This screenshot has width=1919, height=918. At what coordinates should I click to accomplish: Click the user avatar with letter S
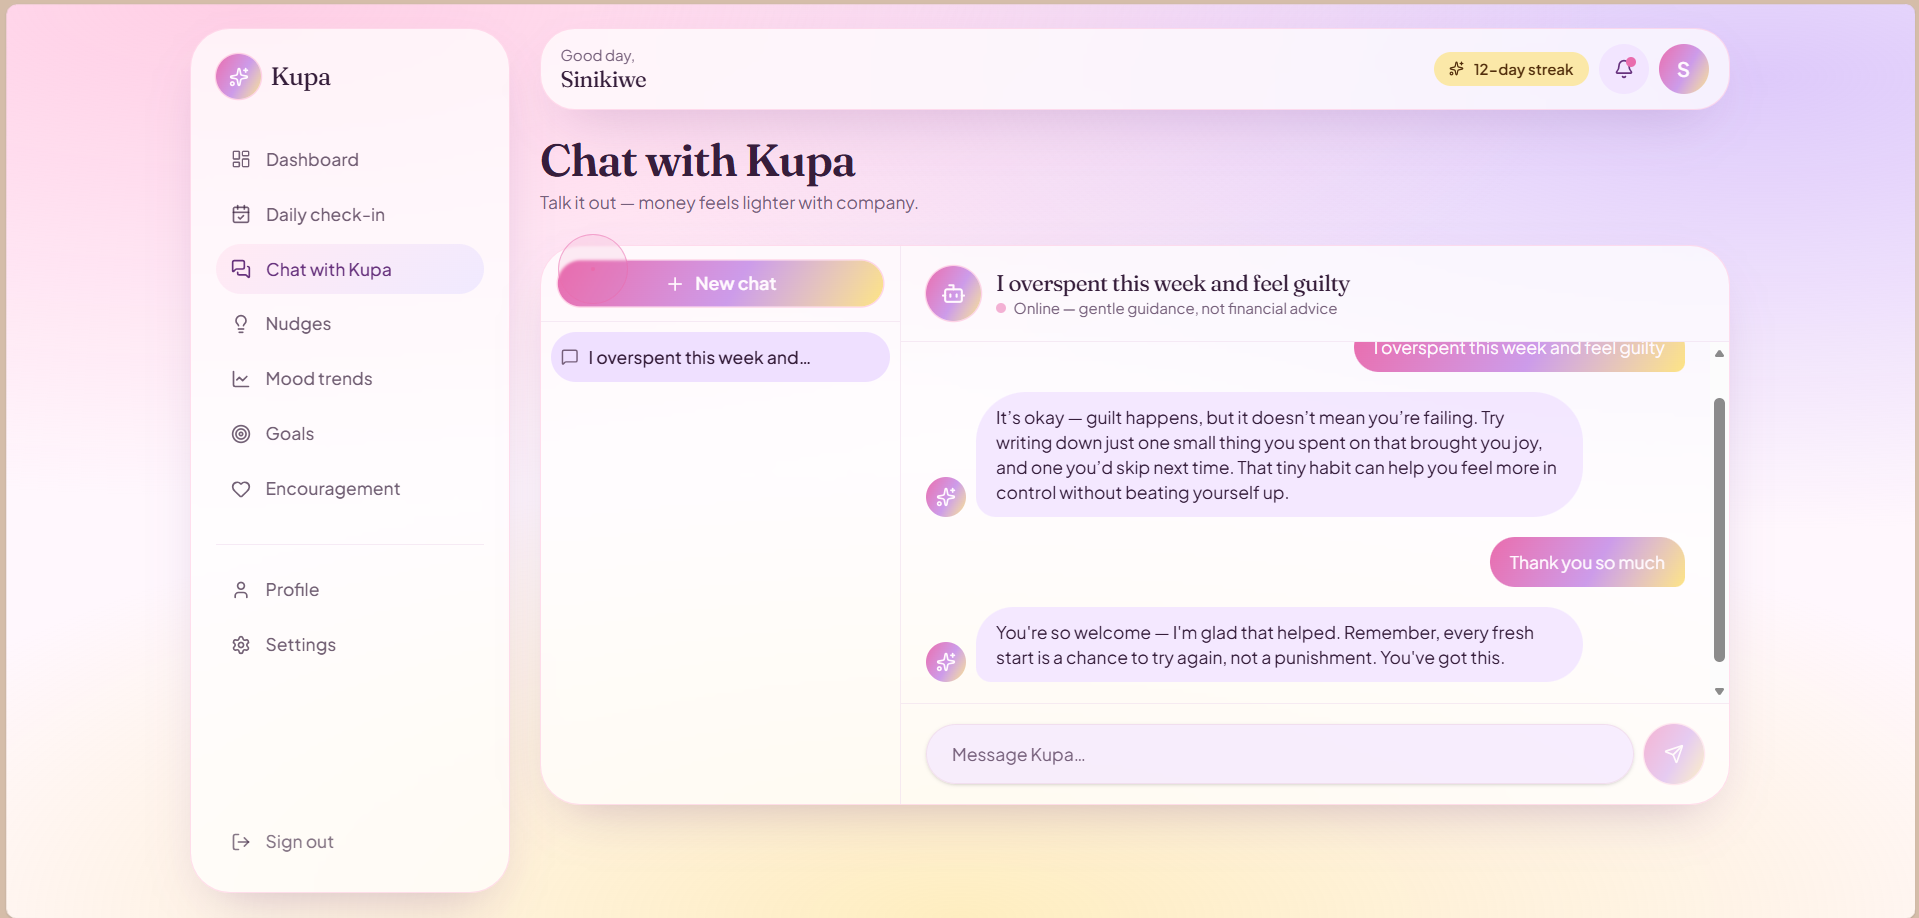[1683, 69]
